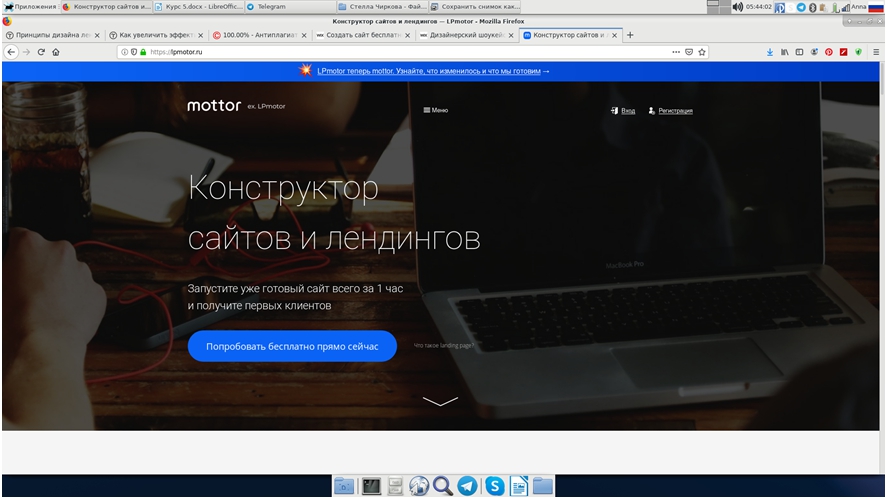The width and height of the screenshot is (887, 499).
Task: Click the address bar showing lpmotor.ru
Action: [400, 51]
